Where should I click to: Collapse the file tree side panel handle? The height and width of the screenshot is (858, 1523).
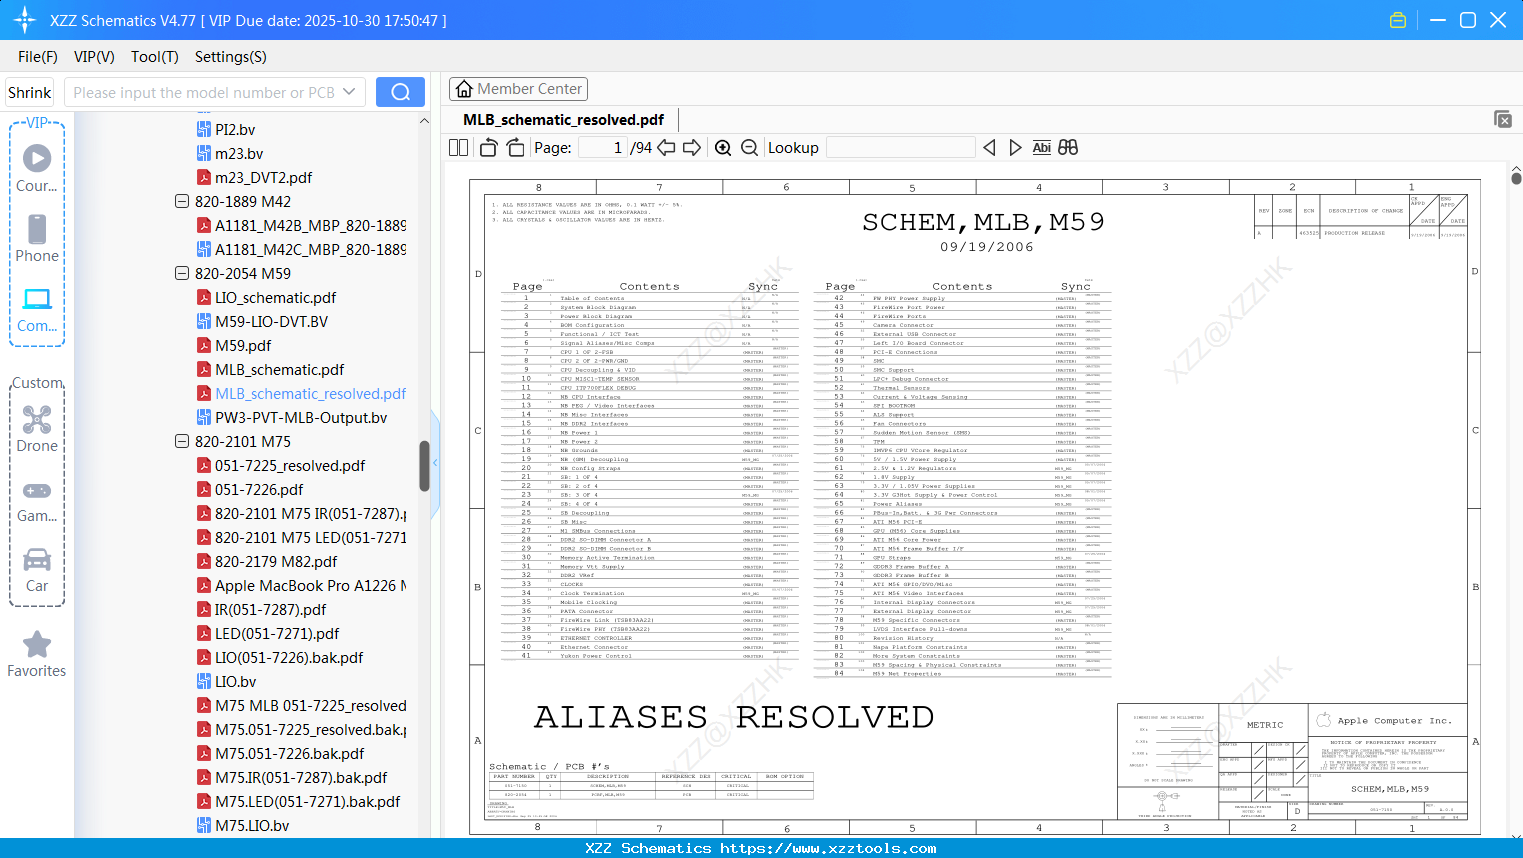pyautogui.click(x=435, y=463)
